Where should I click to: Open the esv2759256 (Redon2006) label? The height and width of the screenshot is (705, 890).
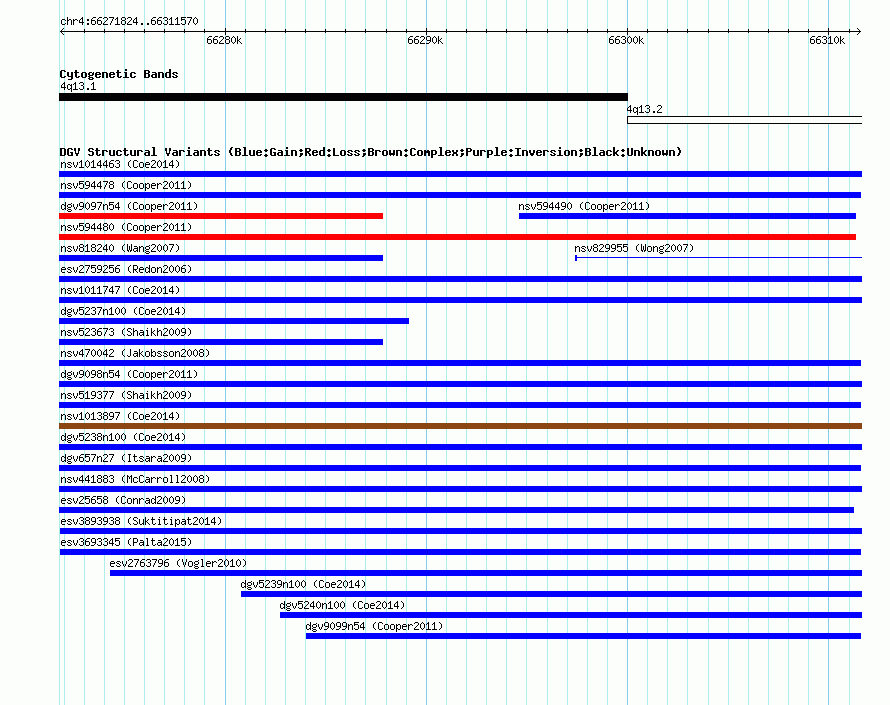[126, 270]
